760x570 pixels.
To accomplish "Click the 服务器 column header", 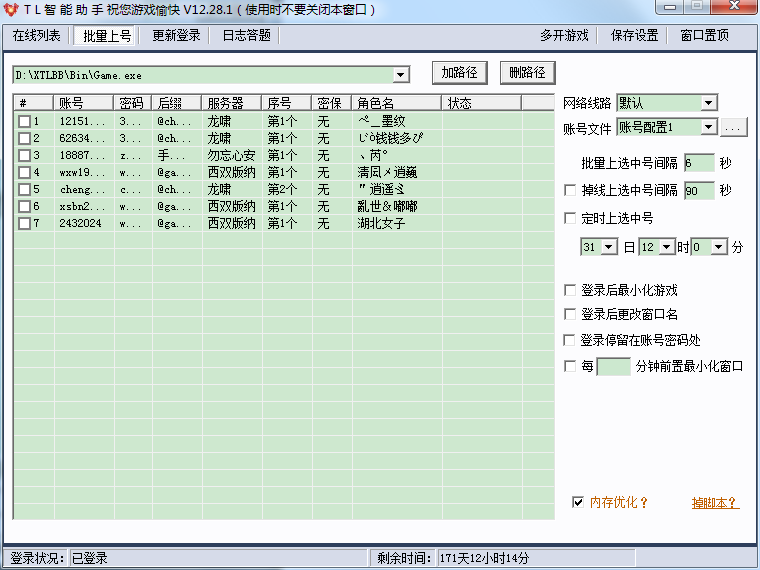I will pos(232,103).
